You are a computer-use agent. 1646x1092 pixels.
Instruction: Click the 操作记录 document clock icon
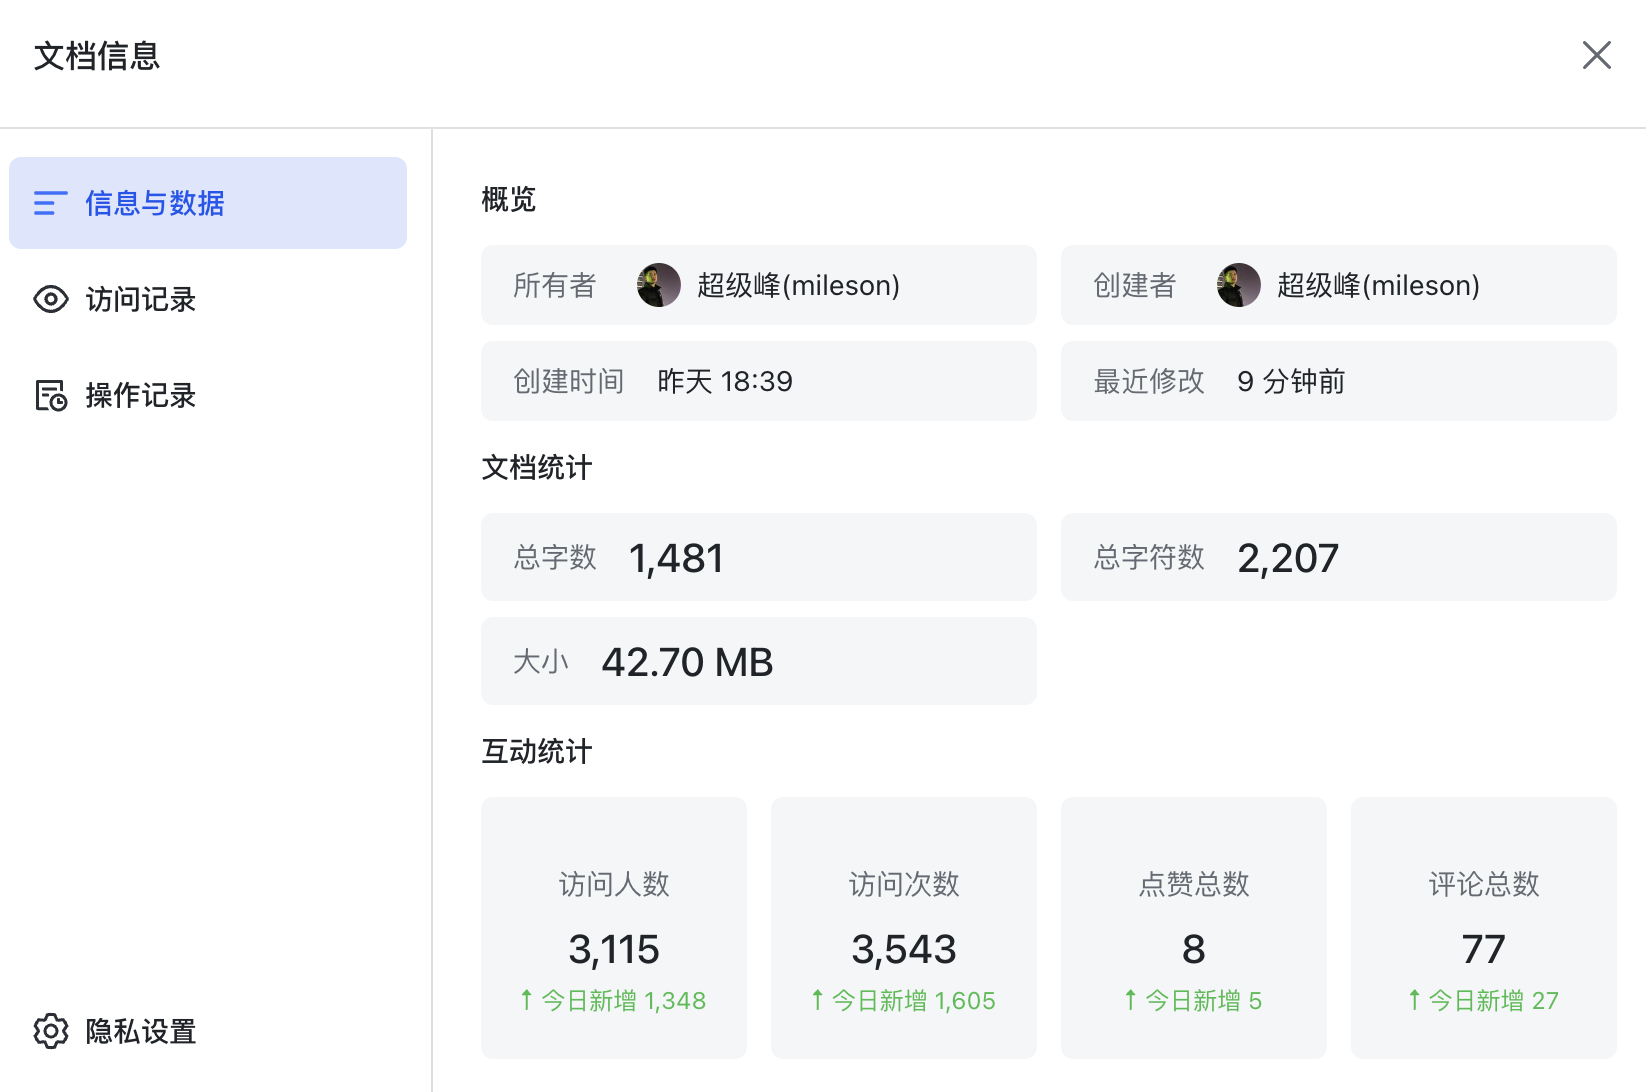pyautogui.click(x=51, y=395)
